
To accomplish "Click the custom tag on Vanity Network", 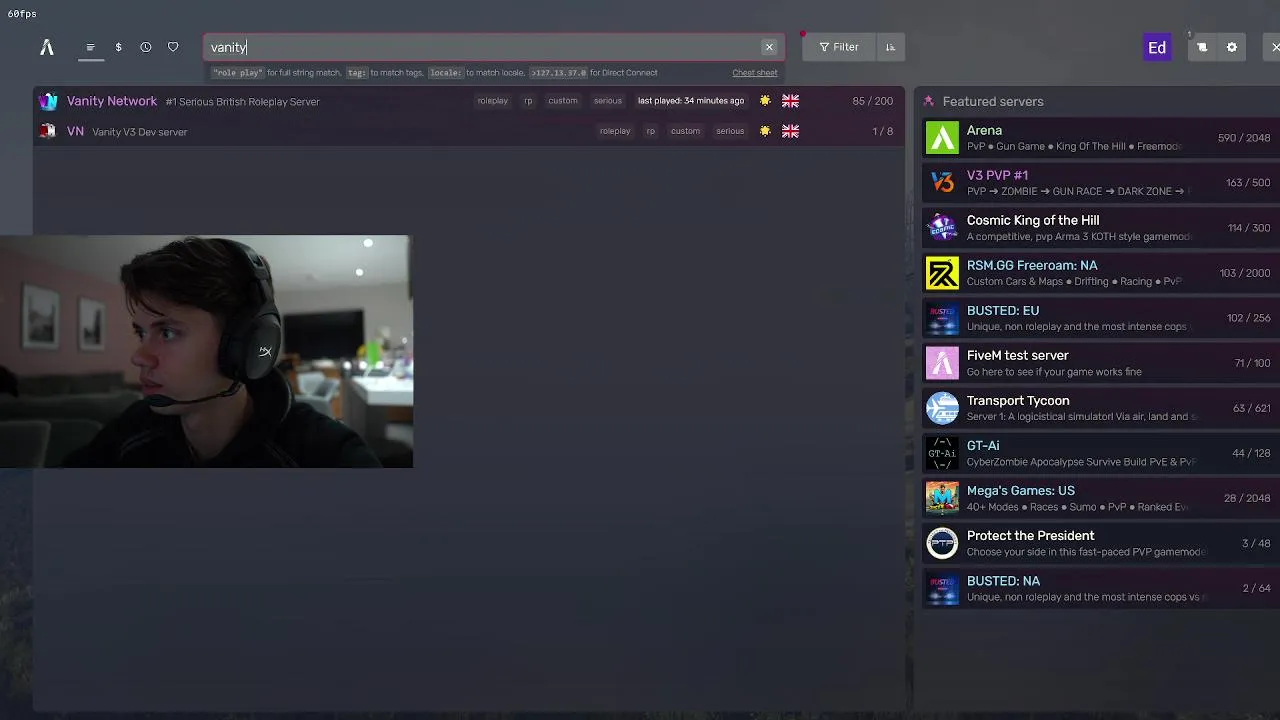I will tap(563, 101).
